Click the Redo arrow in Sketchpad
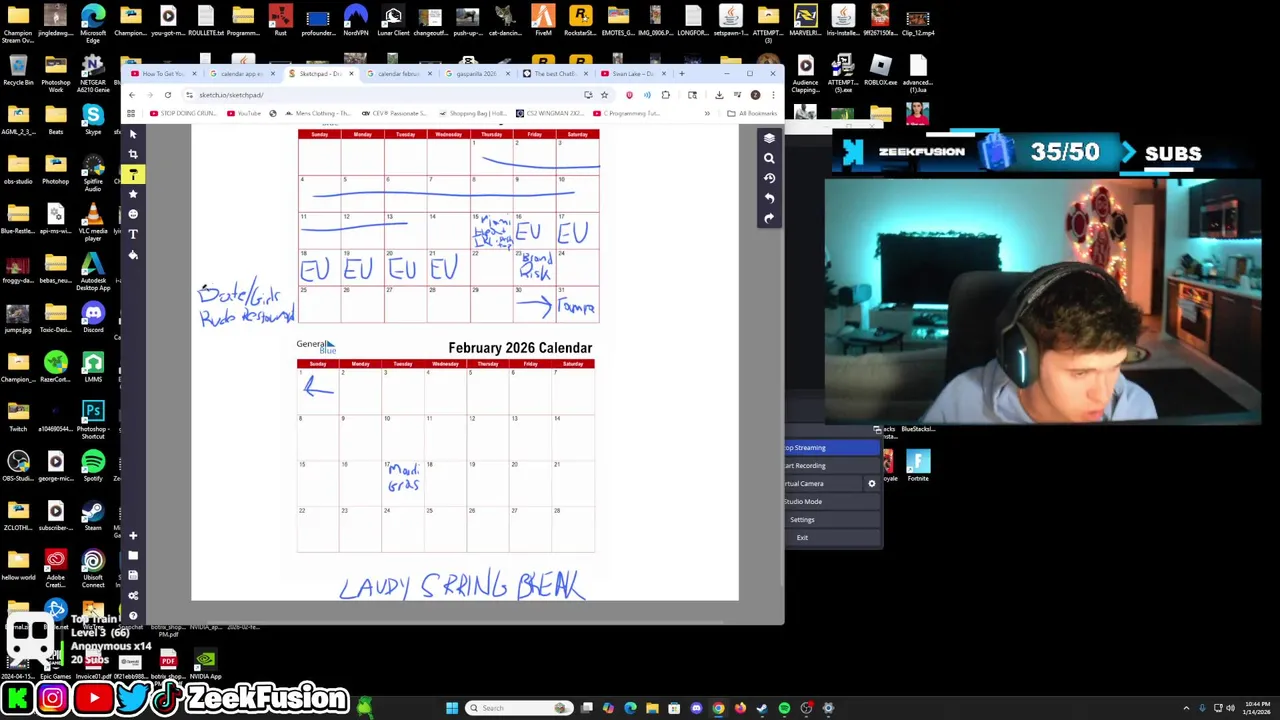Image resolution: width=1280 pixels, height=720 pixels. point(769,218)
